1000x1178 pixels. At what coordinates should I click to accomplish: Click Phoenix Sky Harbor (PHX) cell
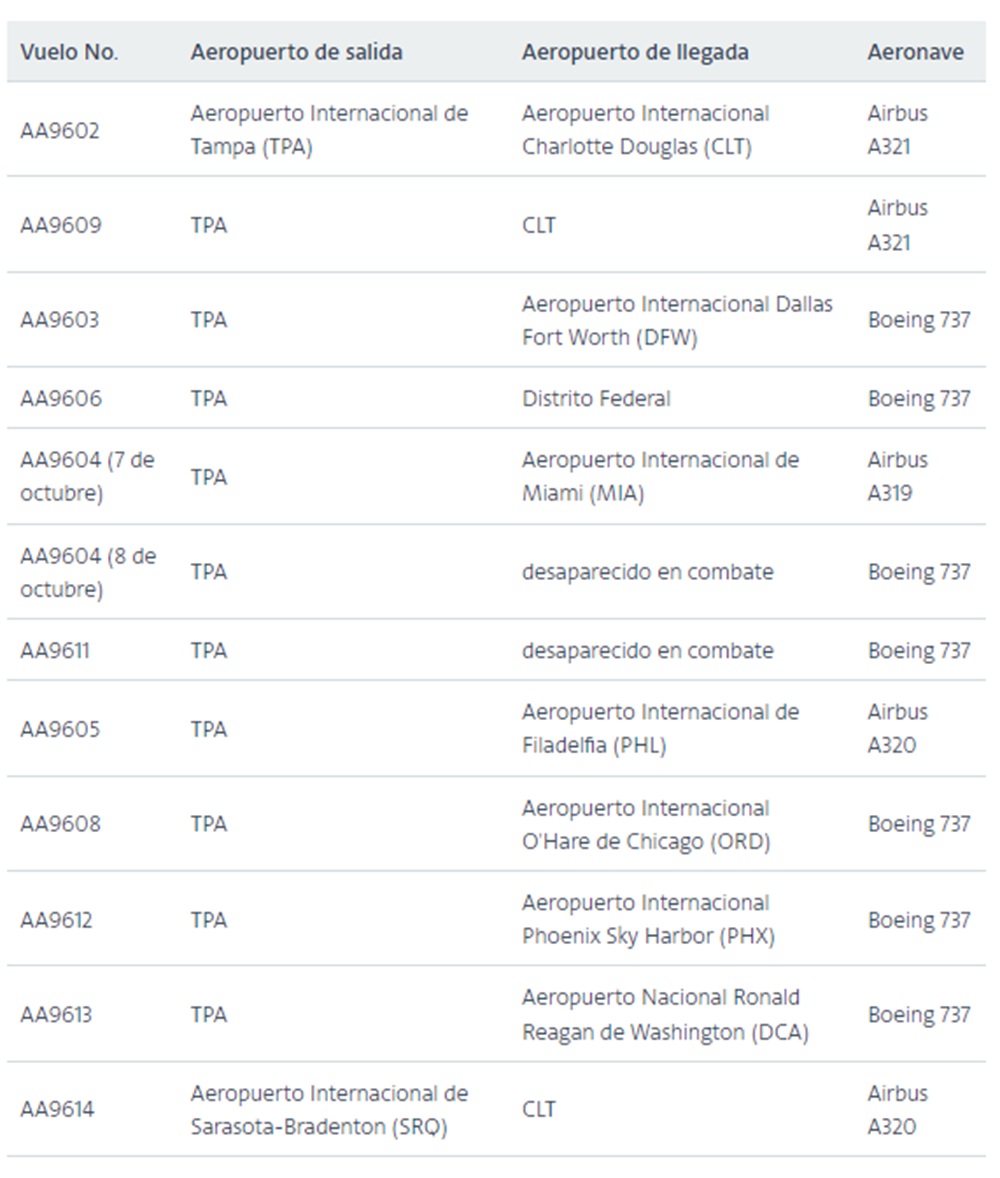(648, 919)
